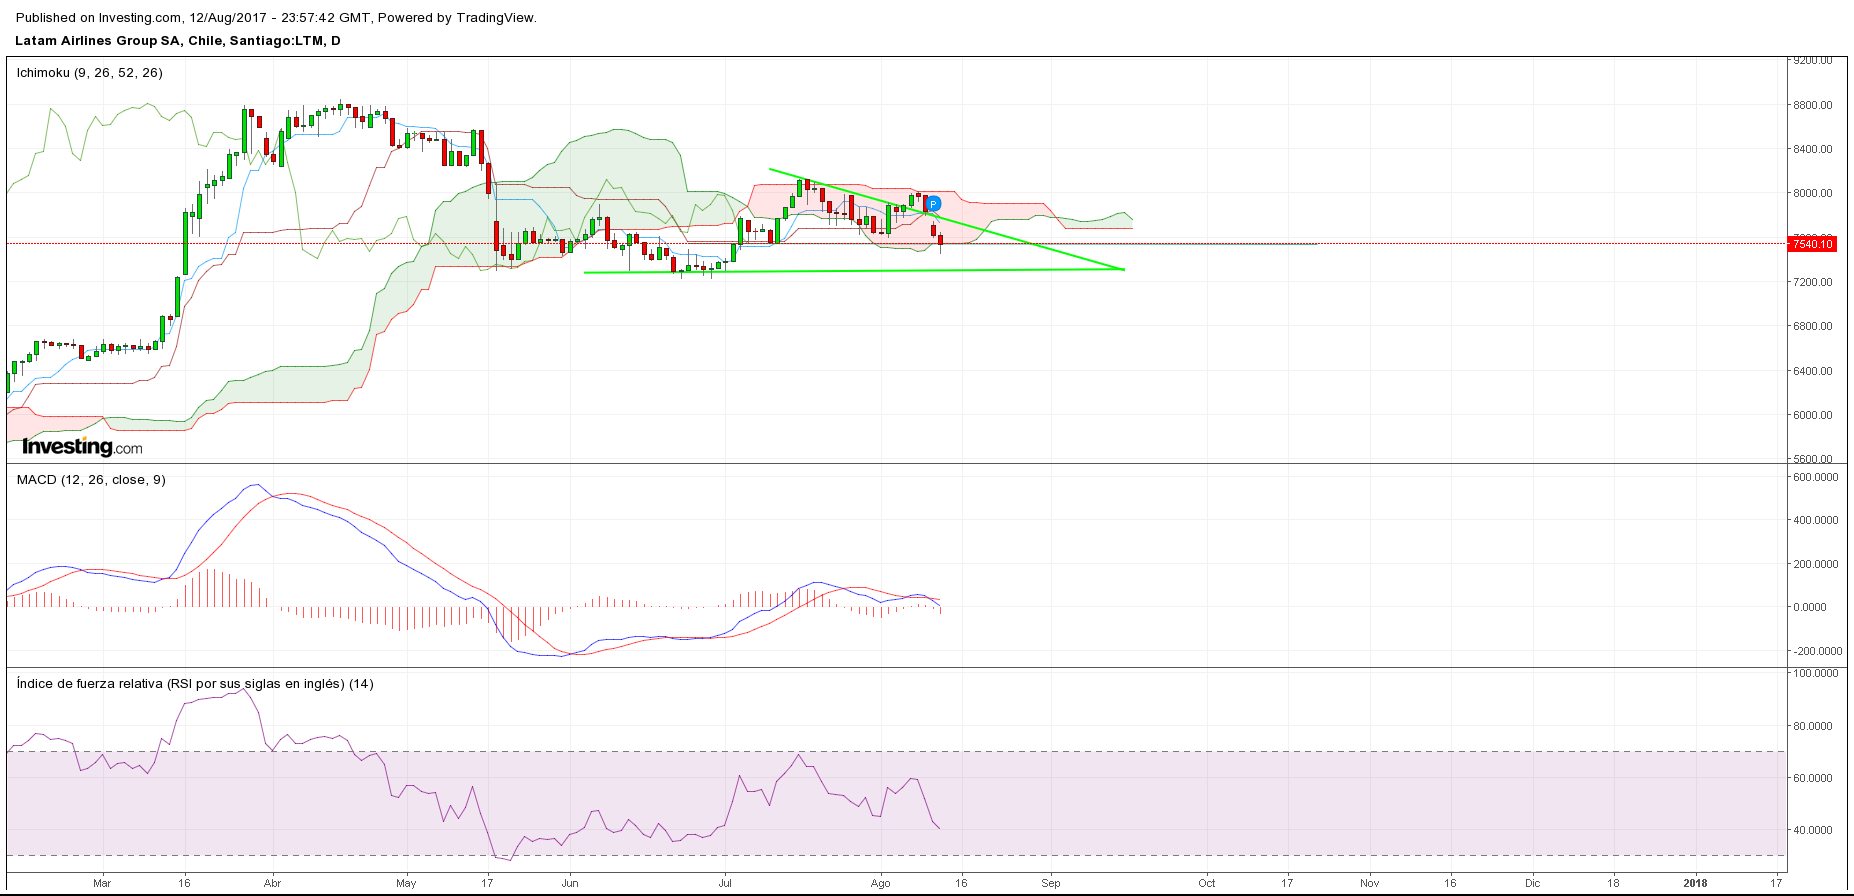Click the 8800.00 price axis label
The width and height of the screenshot is (1854, 896).
pyautogui.click(x=1813, y=105)
